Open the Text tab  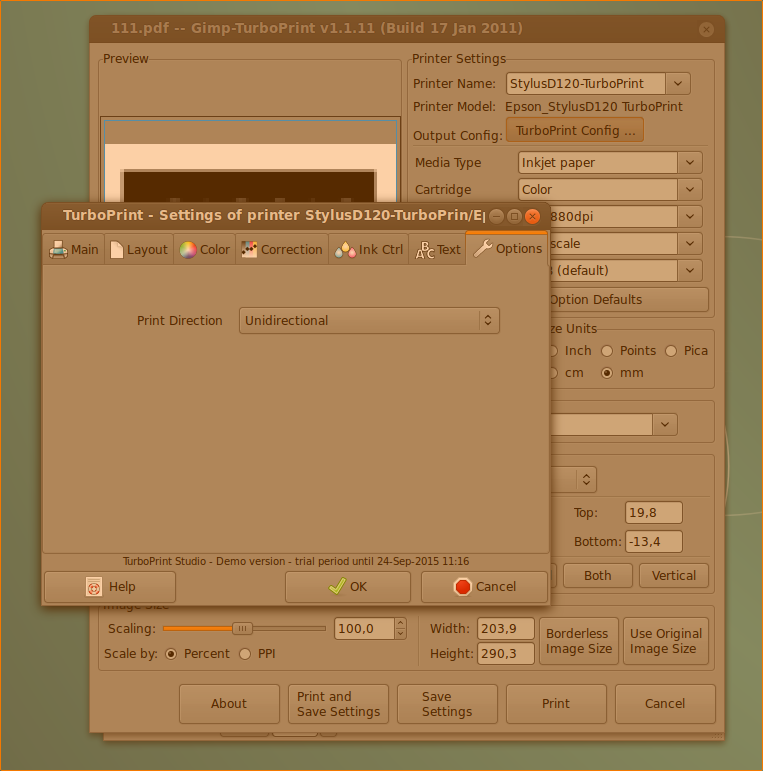438,250
